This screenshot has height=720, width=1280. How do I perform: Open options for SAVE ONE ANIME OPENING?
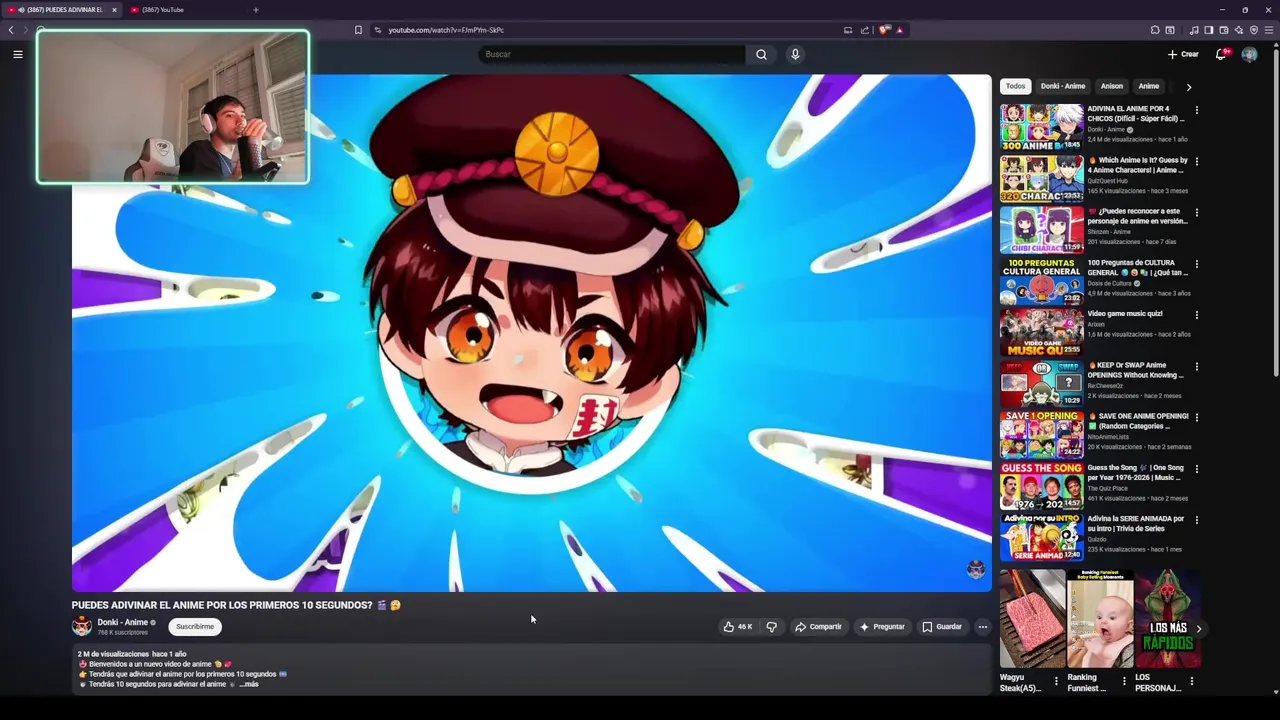pyautogui.click(x=1196, y=417)
